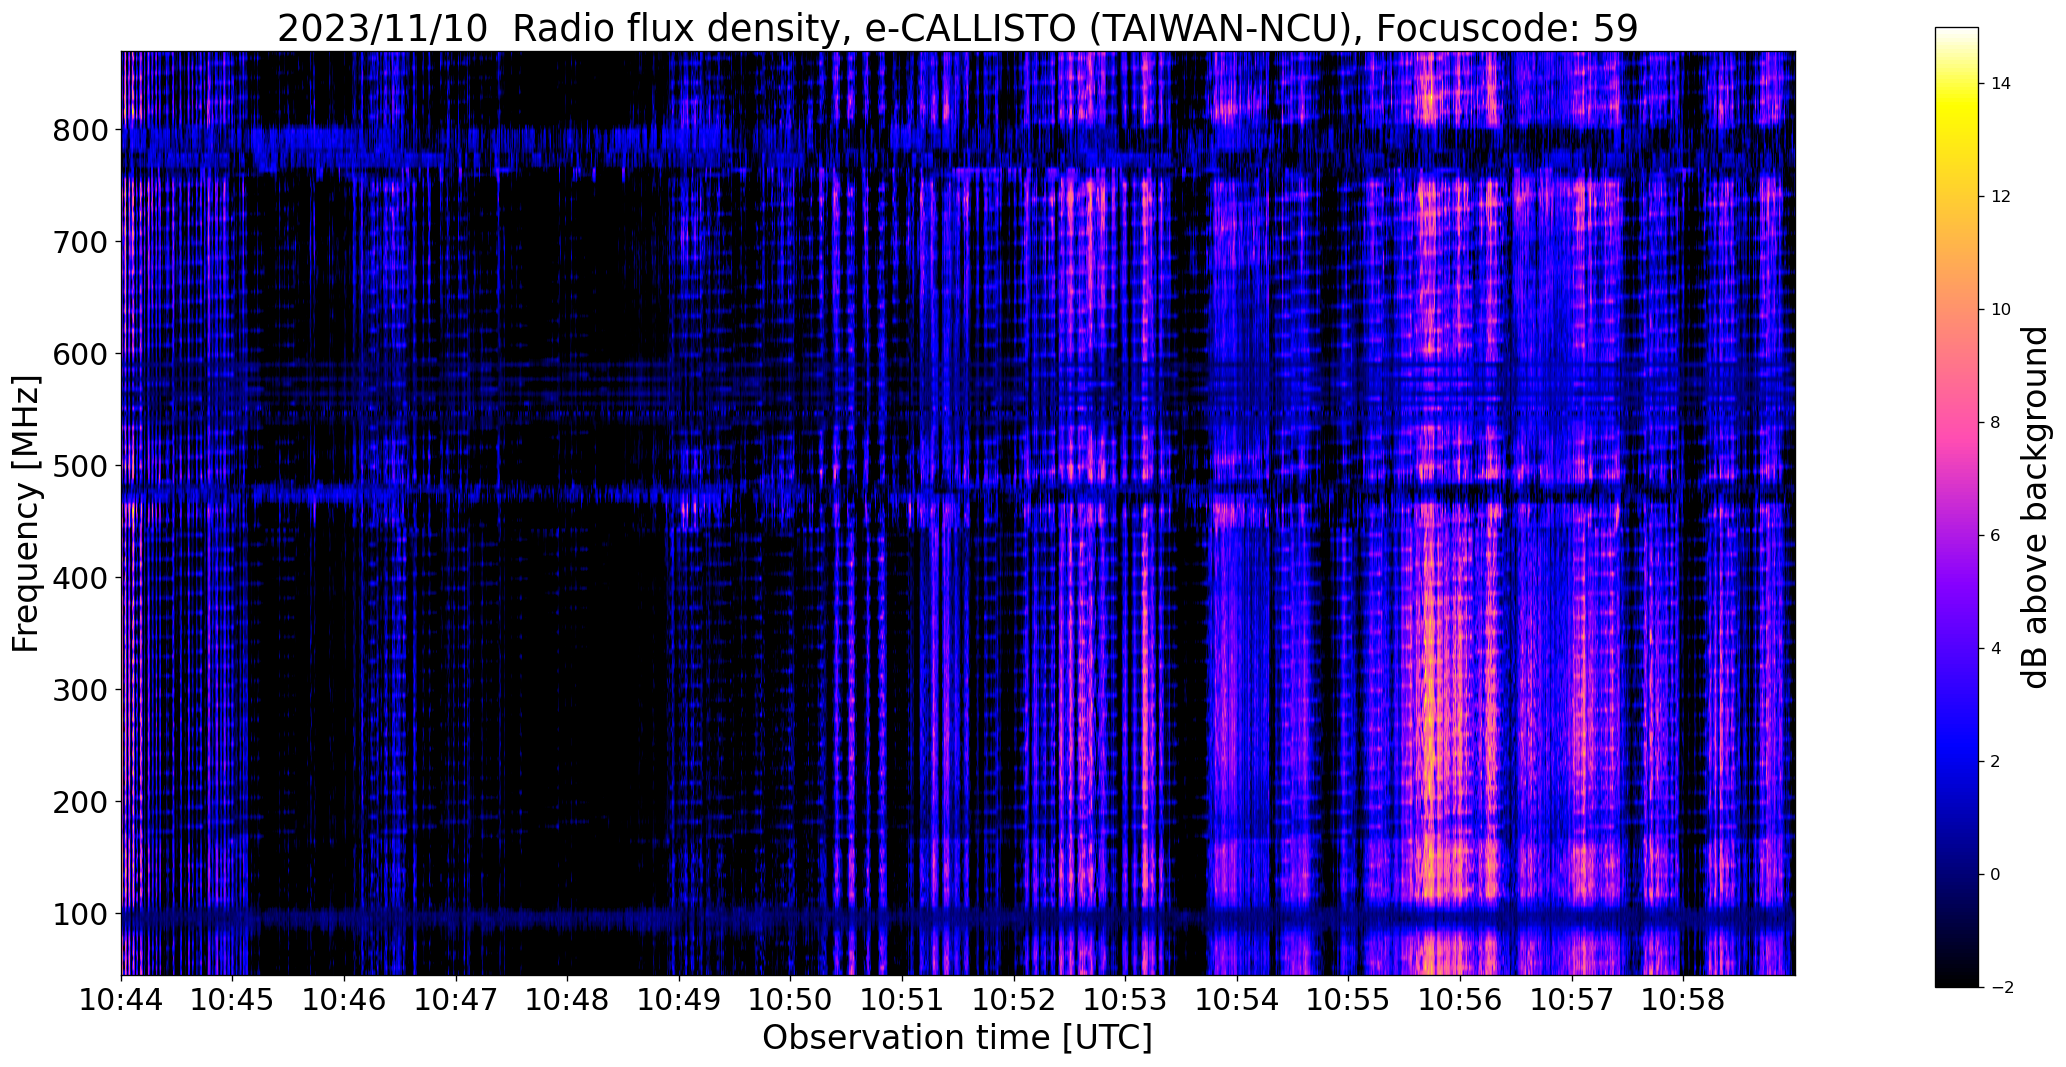Click the 10:48 time tick label
The height and width of the screenshot is (1067, 2066).
(568, 999)
